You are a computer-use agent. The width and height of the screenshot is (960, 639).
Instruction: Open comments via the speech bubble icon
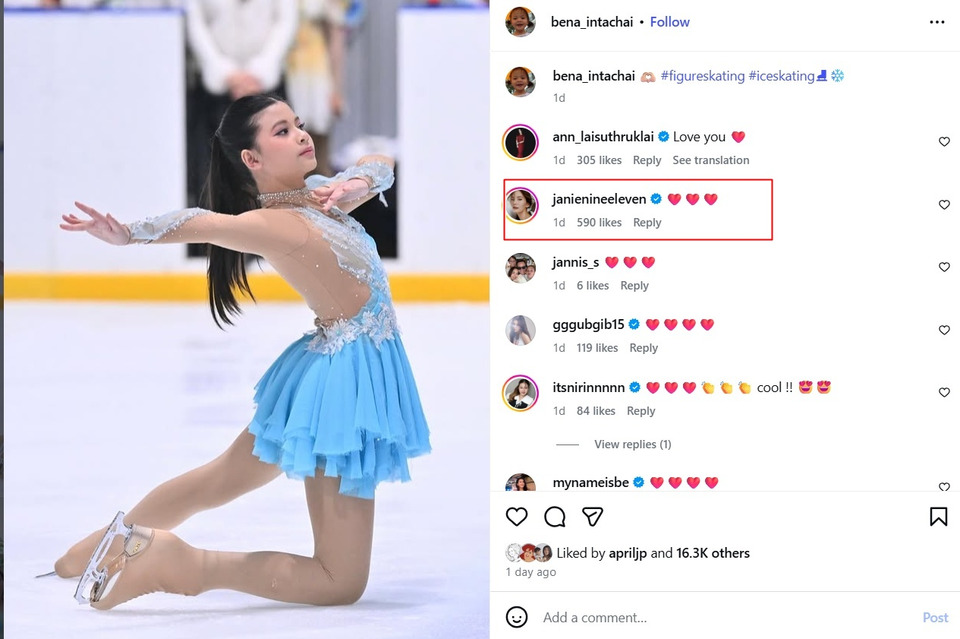click(555, 517)
